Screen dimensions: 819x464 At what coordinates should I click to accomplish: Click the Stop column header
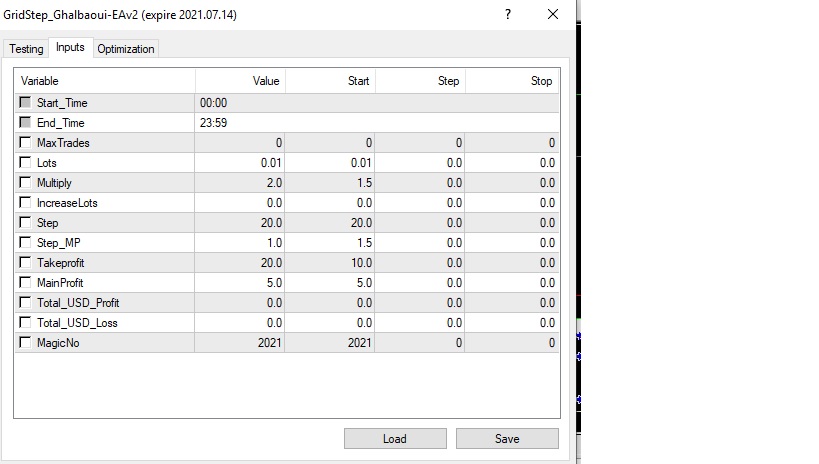(x=510, y=81)
